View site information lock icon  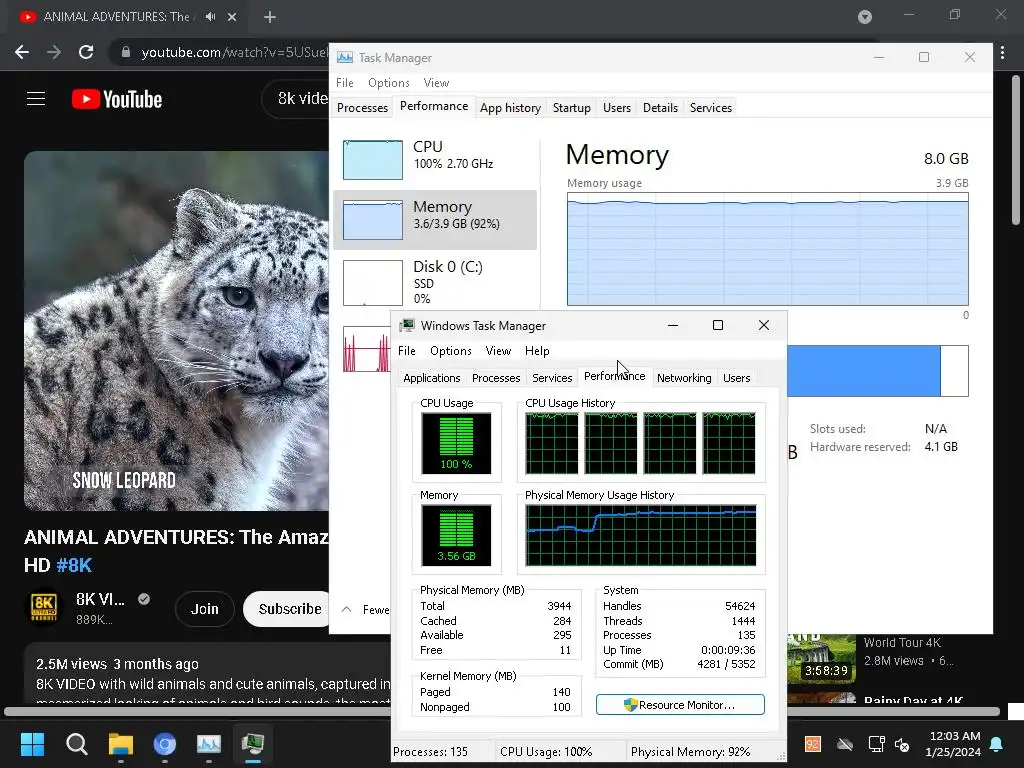pyautogui.click(x=126, y=52)
